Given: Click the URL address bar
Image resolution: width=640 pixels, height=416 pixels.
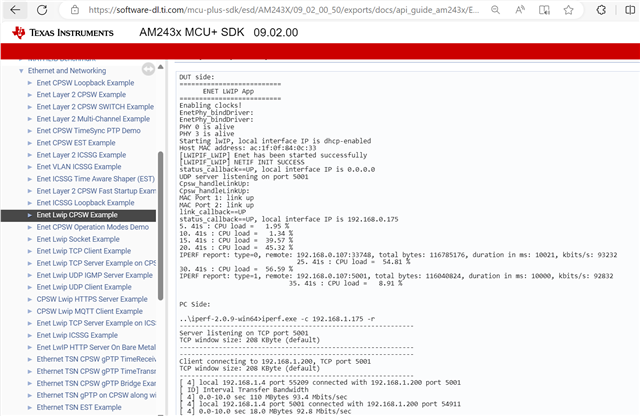Looking at the screenshot, I should click(x=284, y=10).
